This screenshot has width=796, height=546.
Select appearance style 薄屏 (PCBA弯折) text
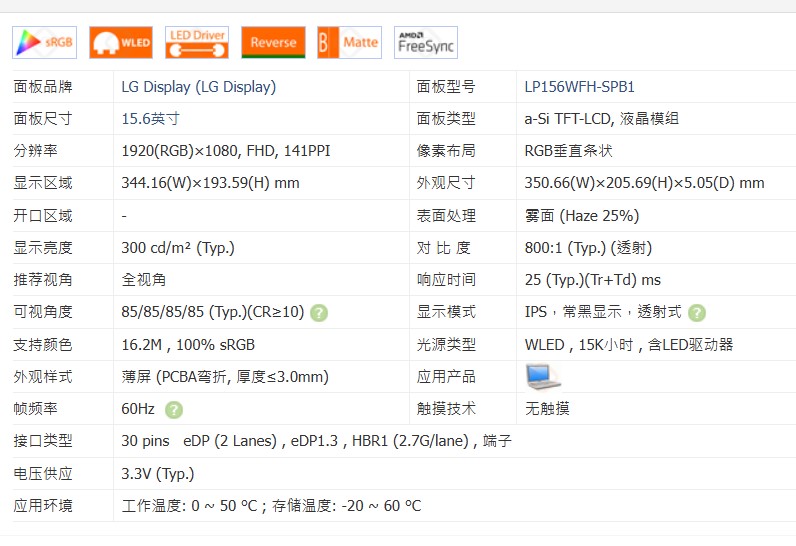[x=225, y=377]
